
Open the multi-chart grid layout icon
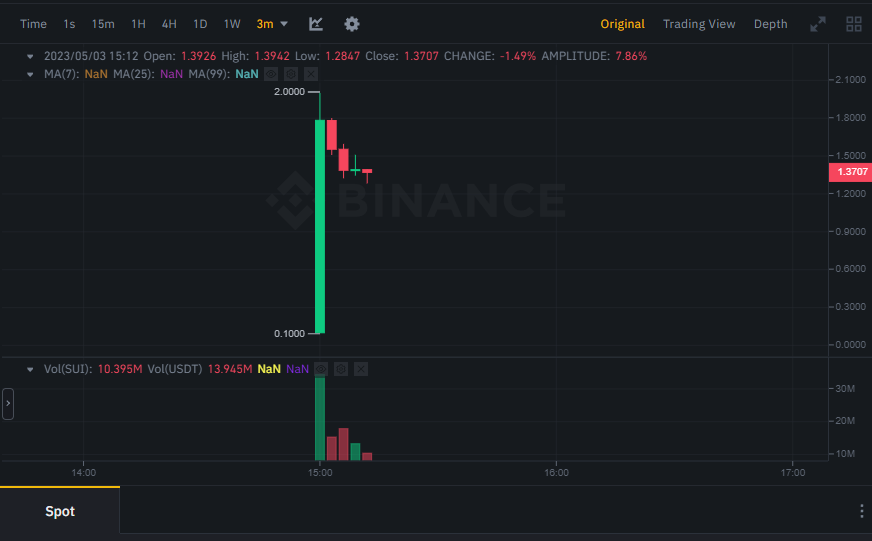click(x=853, y=24)
